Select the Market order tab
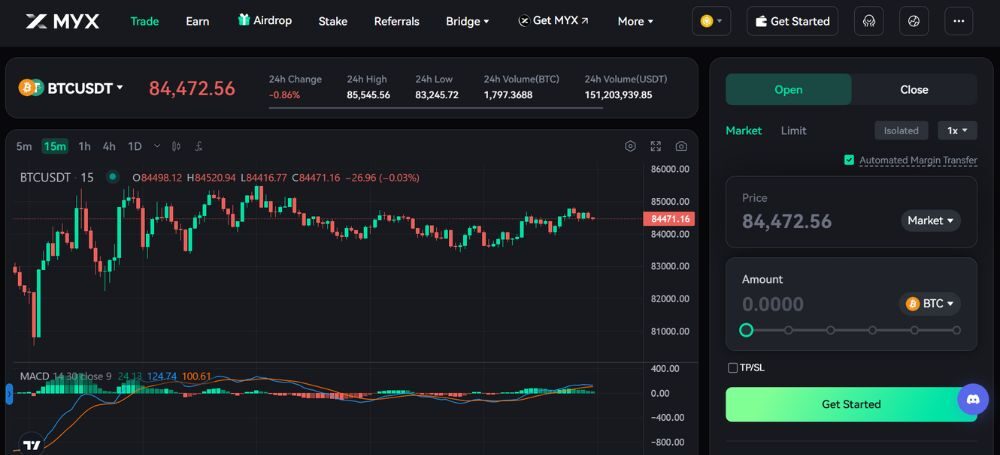The image size is (1000, 455). 744,130
